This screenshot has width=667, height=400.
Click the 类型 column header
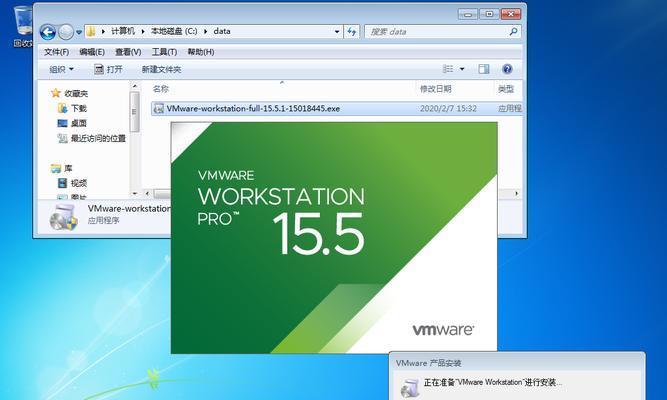(x=506, y=89)
